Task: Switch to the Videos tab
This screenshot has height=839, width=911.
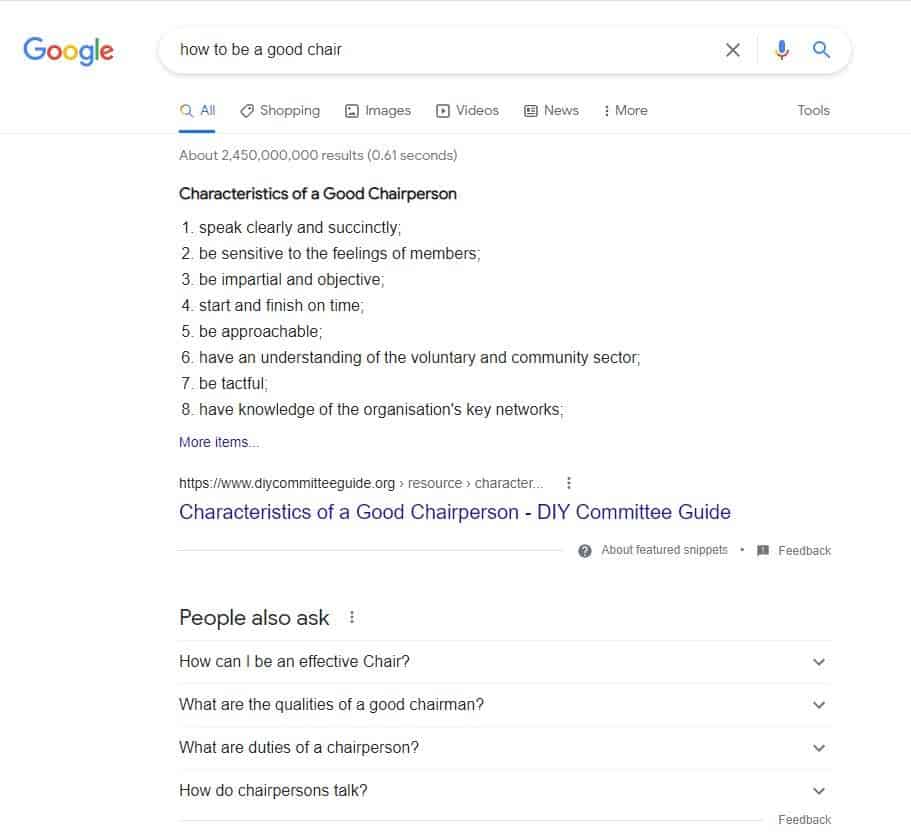Action: 467,110
